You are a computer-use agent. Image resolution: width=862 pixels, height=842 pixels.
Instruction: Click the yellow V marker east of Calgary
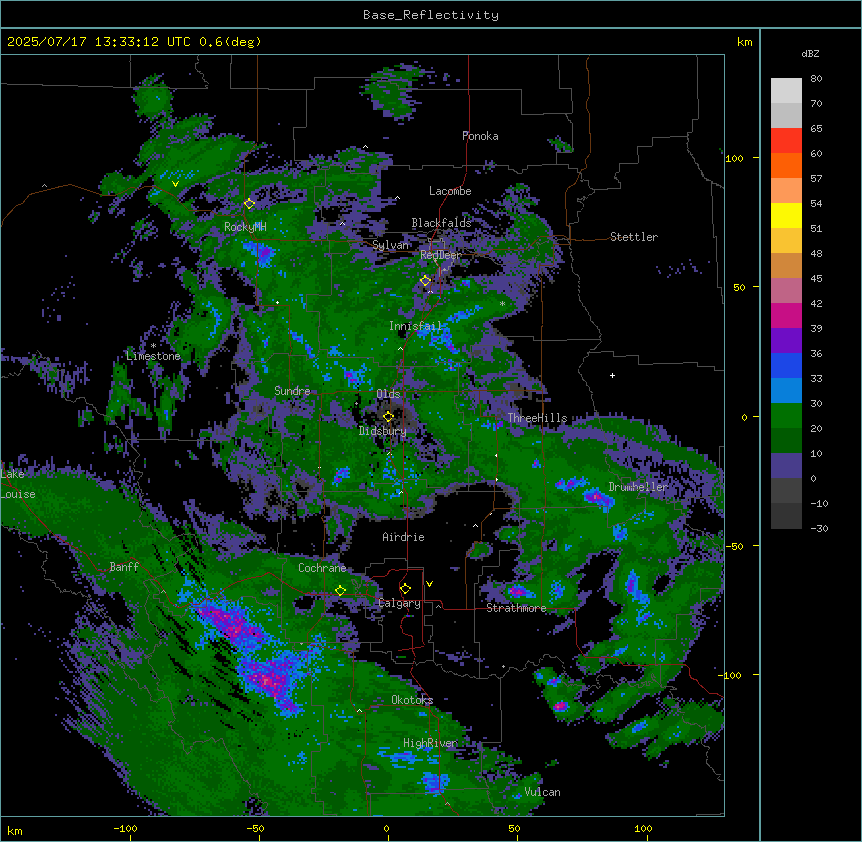(429, 584)
